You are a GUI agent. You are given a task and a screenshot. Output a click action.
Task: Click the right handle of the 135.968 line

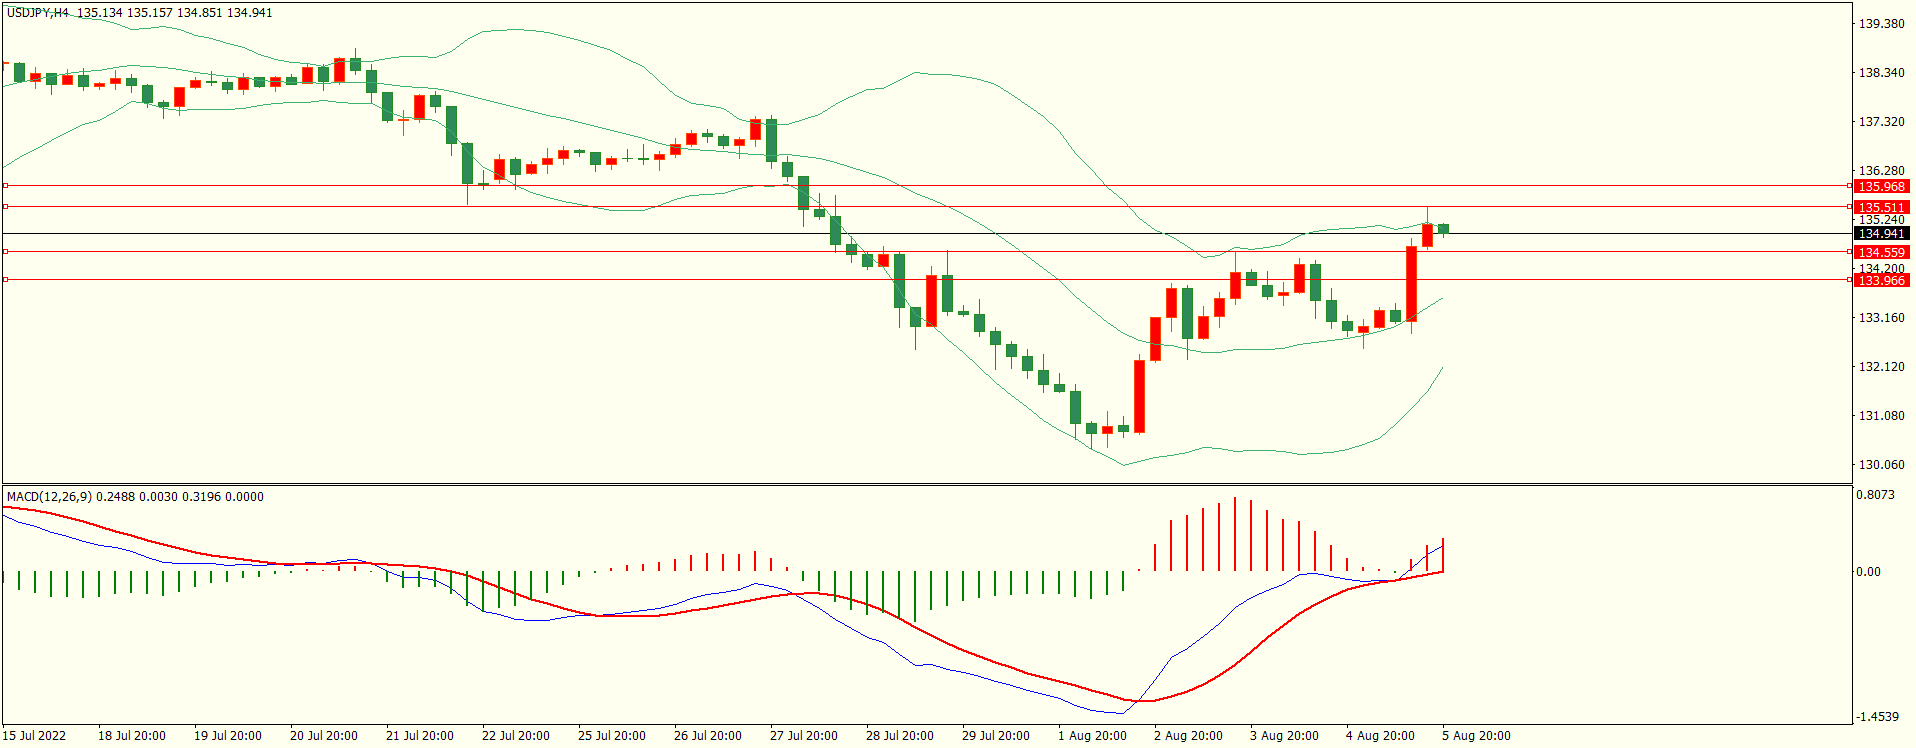(1849, 186)
